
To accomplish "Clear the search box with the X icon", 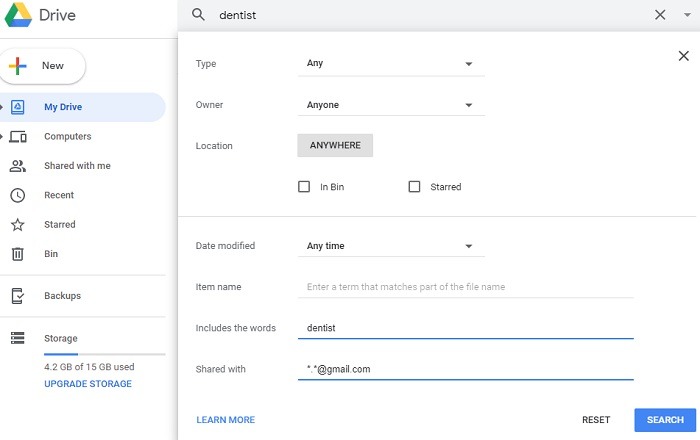I will point(660,15).
